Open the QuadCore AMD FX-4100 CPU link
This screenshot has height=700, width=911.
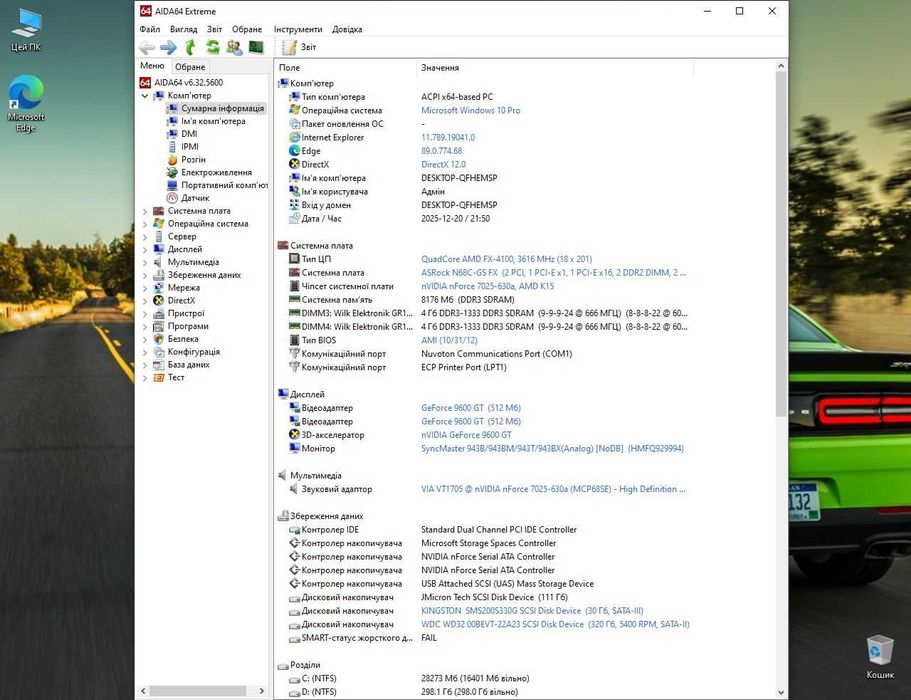507,259
